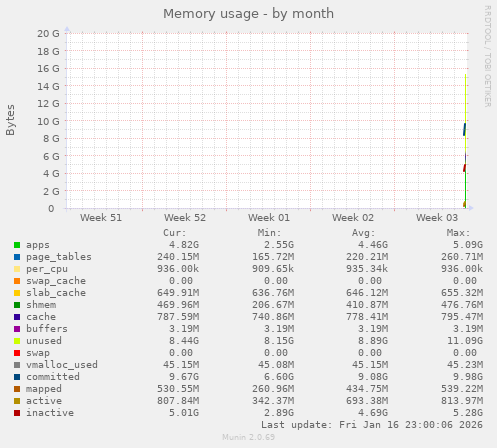
Task: Click the 'Munin 2.0.69' footer text
Action: point(249,437)
